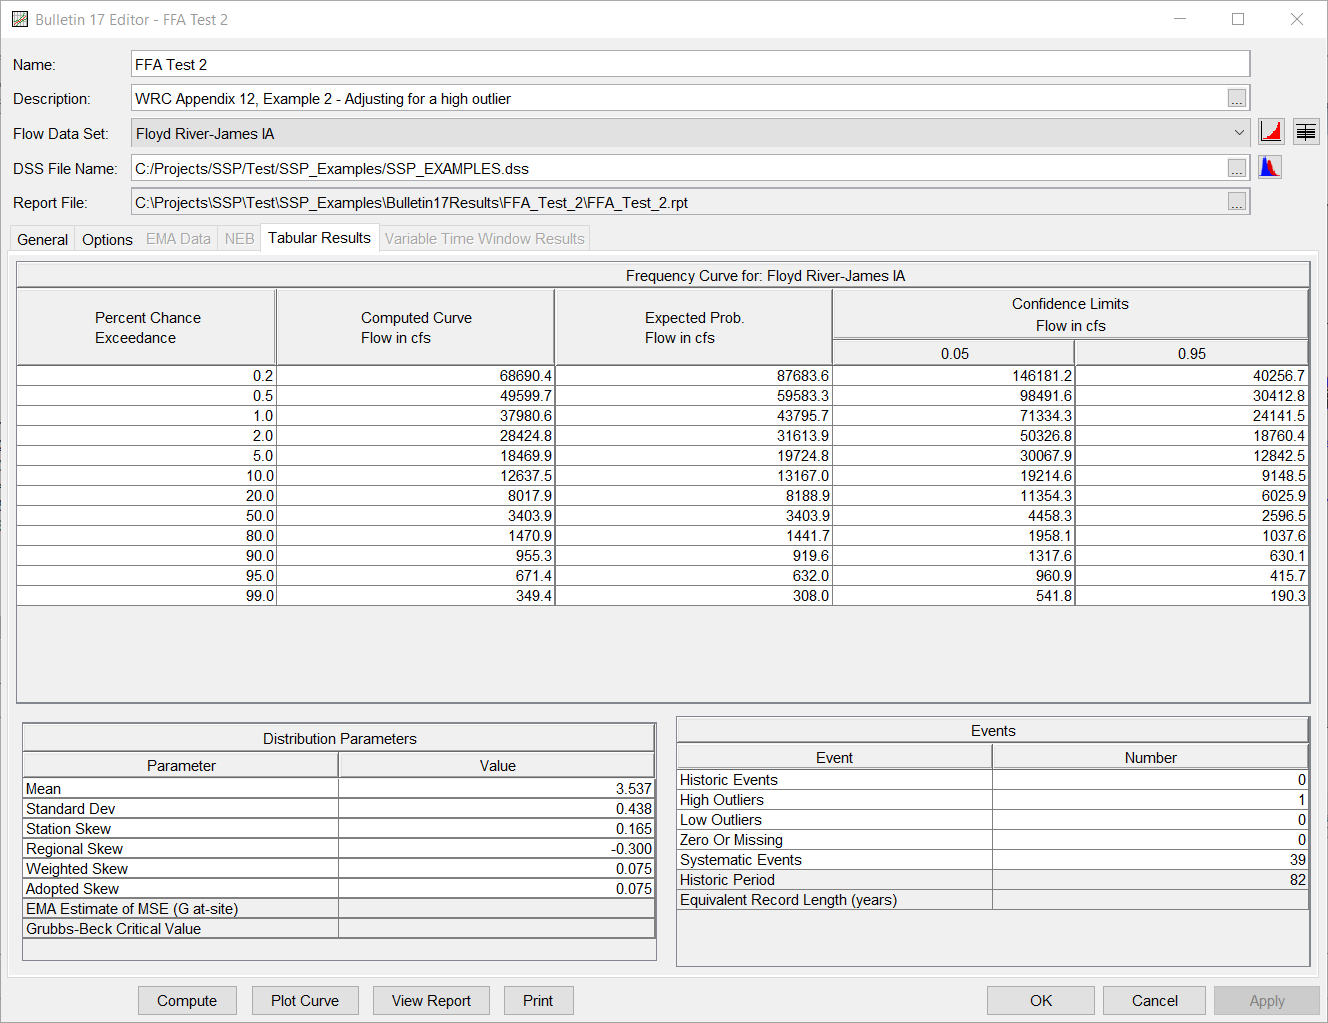
Task: Click the 0.05 confidence limit header
Action: [954, 353]
